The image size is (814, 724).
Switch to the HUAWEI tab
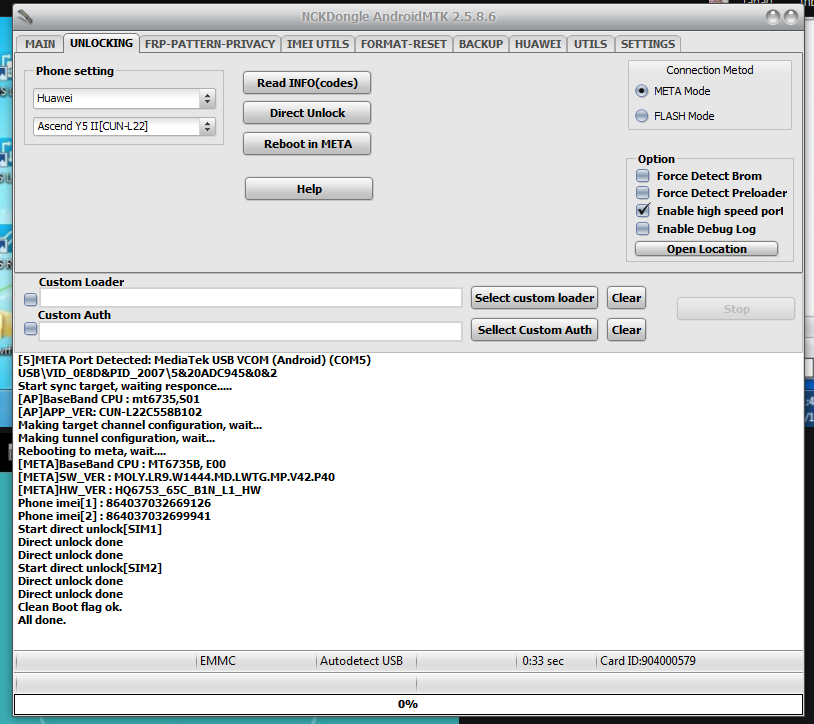click(x=538, y=44)
